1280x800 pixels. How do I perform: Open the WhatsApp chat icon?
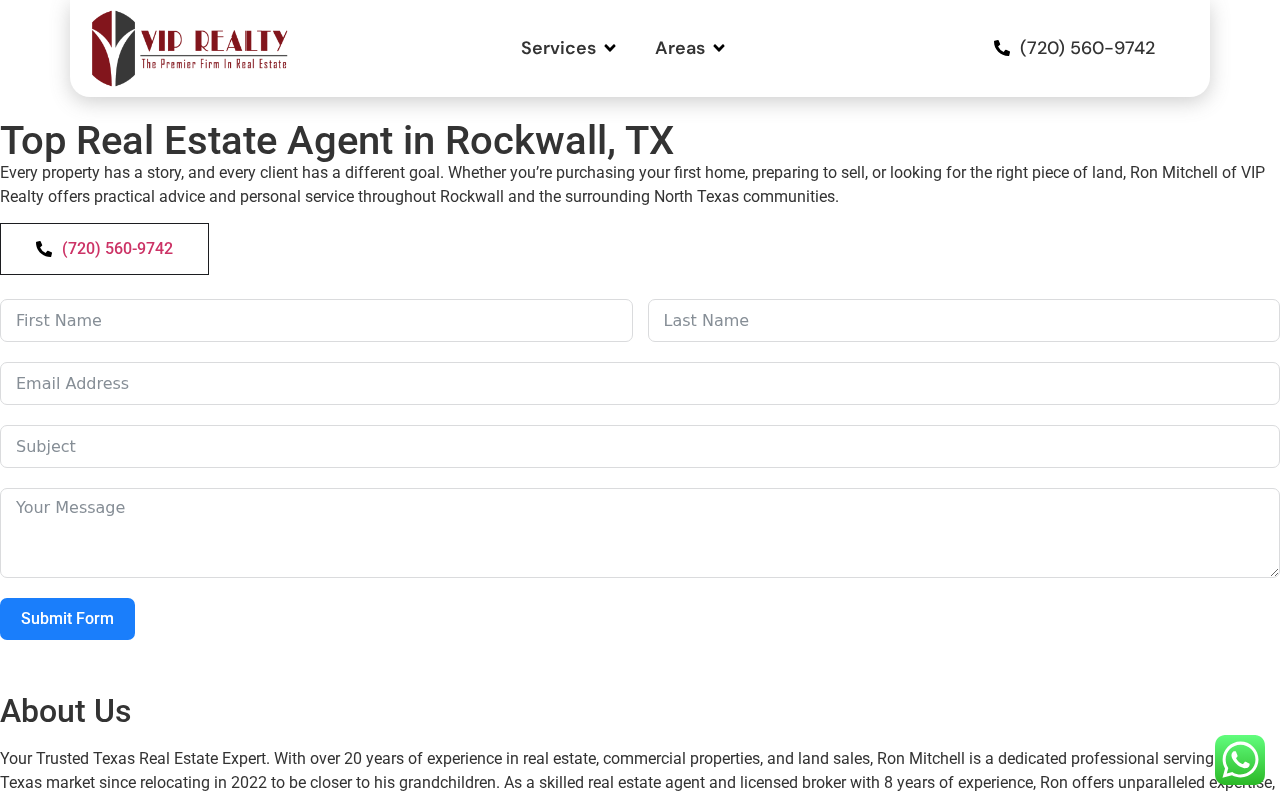(x=1240, y=760)
